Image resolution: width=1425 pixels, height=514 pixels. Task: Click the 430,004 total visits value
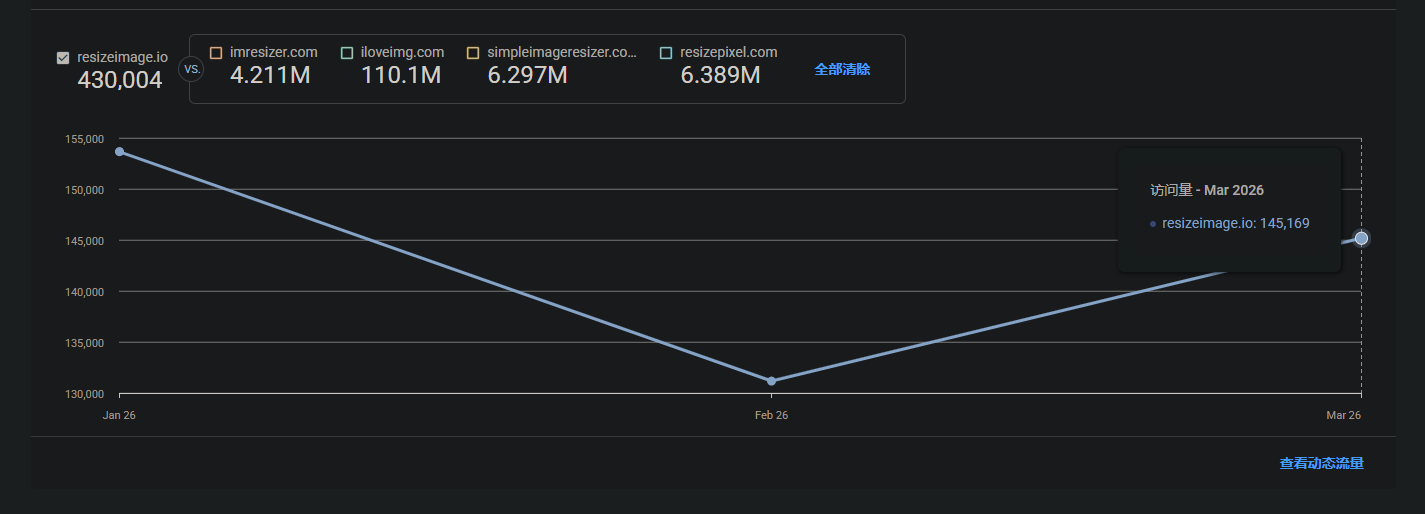point(120,80)
